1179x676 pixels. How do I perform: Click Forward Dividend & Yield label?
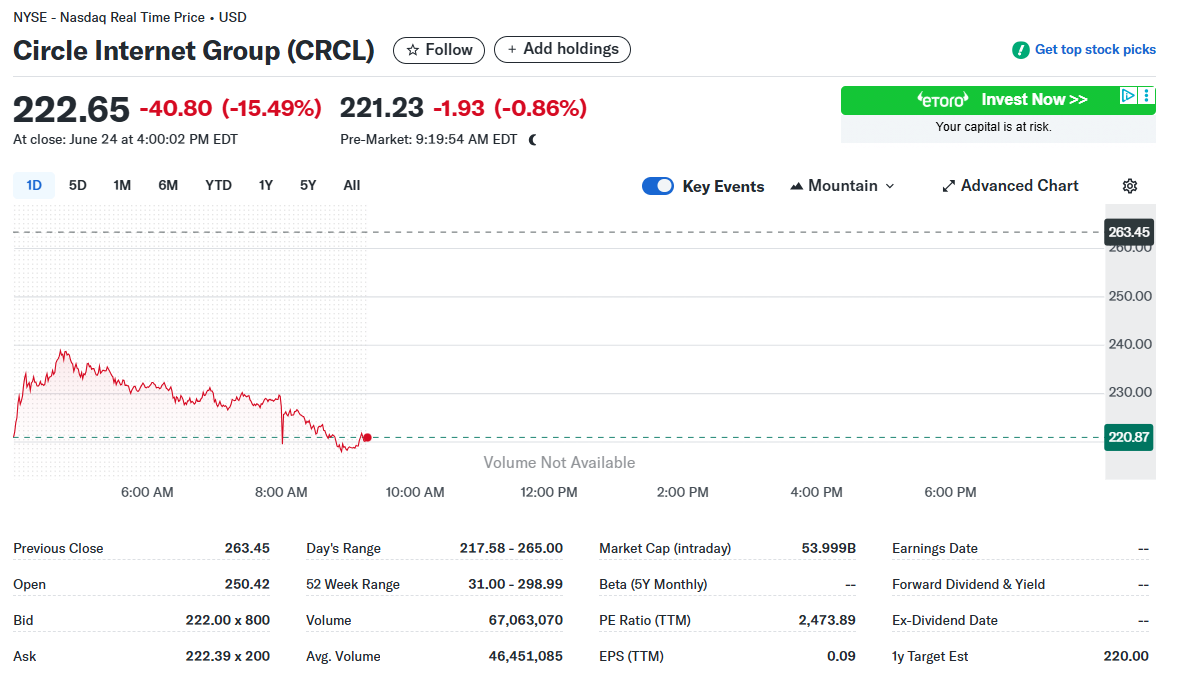pyautogui.click(x=968, y=584)
